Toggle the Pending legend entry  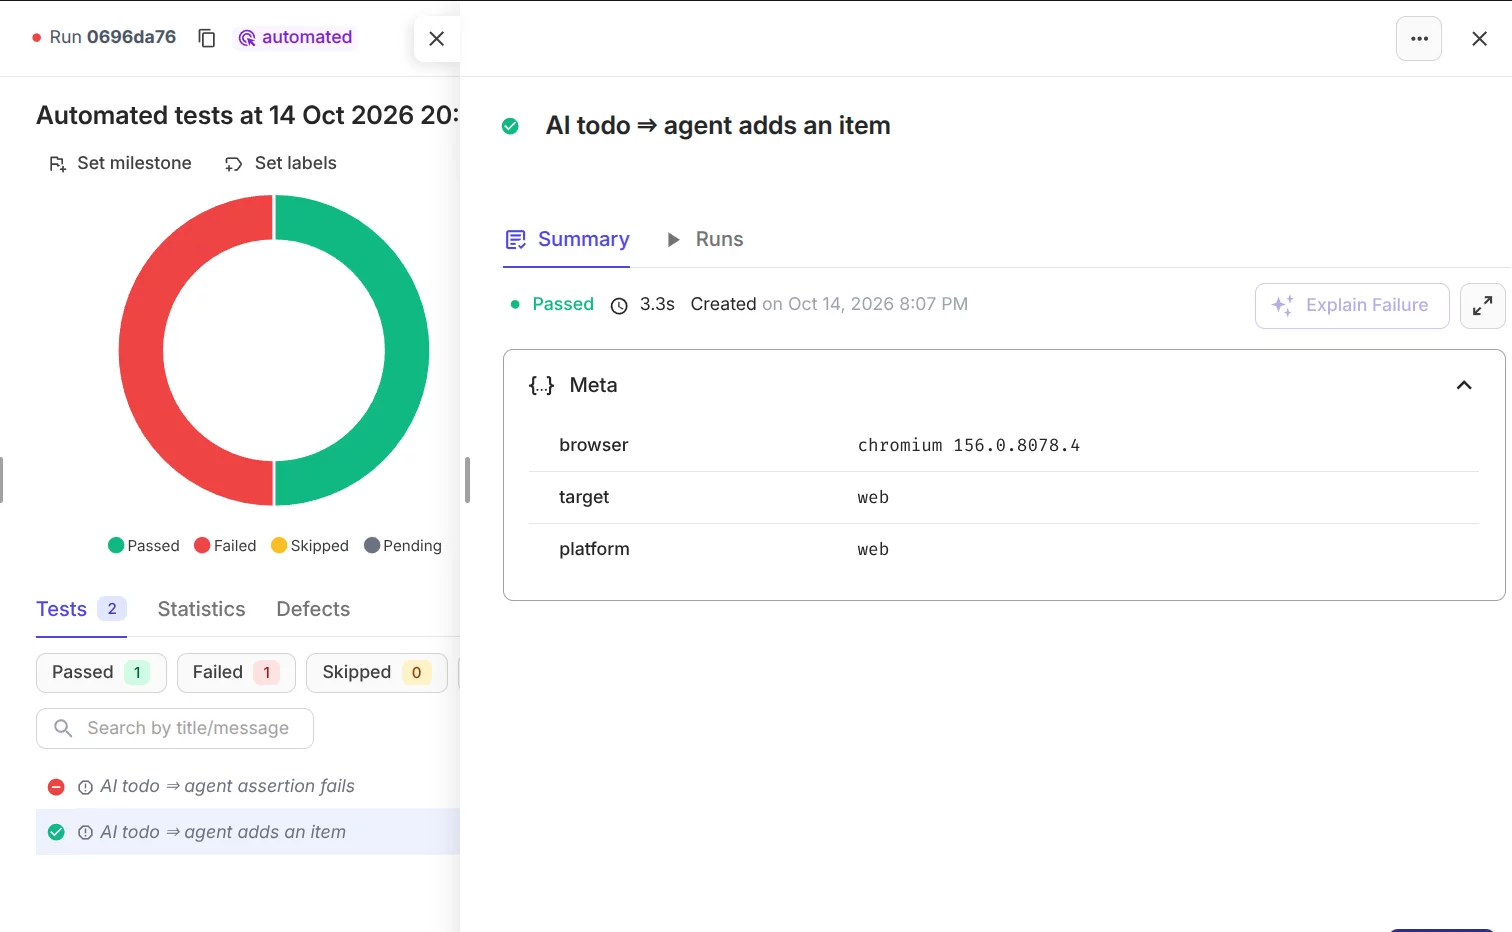click(403, 545)
